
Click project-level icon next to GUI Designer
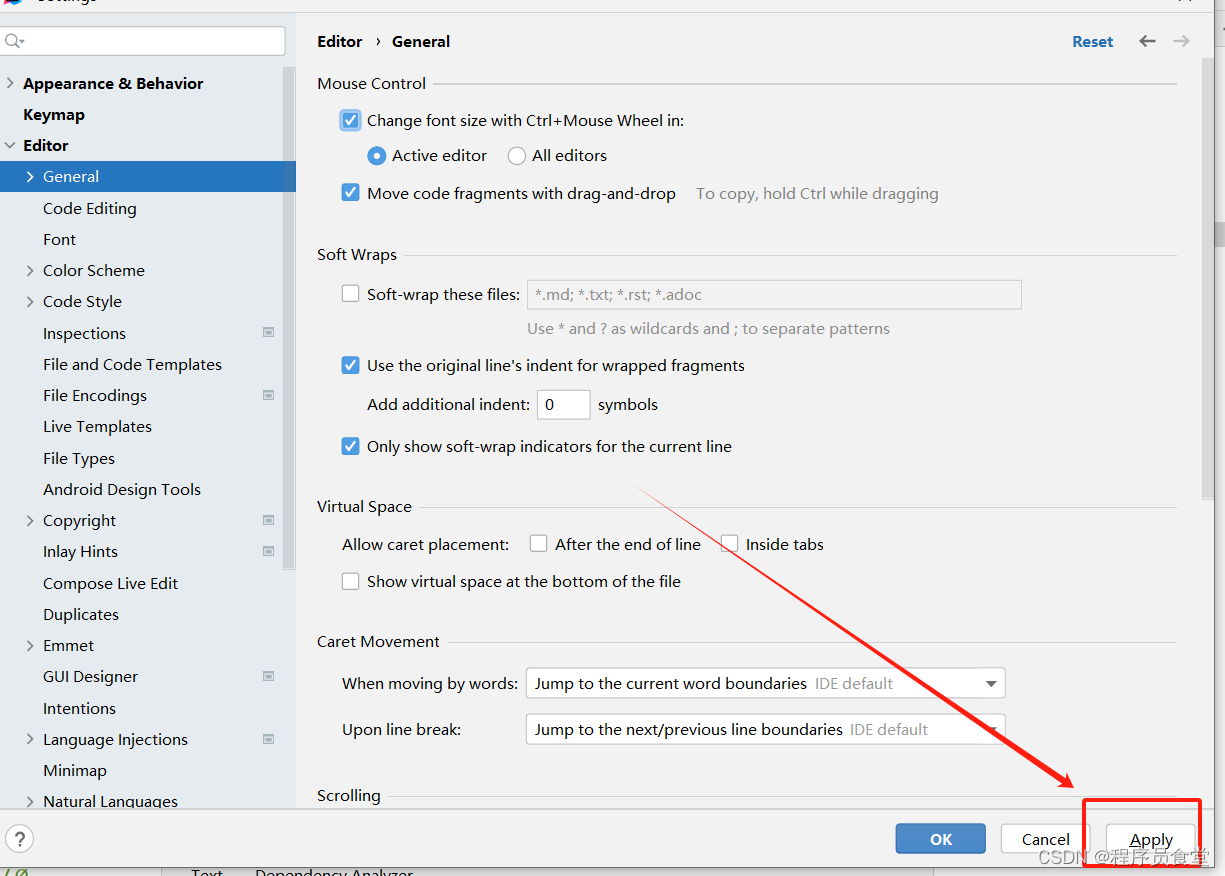click(268, 676)
